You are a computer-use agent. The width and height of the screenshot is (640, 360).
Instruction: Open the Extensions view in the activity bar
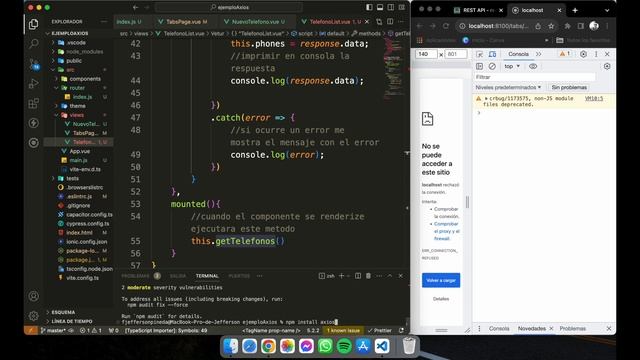[x=33, y=103]
